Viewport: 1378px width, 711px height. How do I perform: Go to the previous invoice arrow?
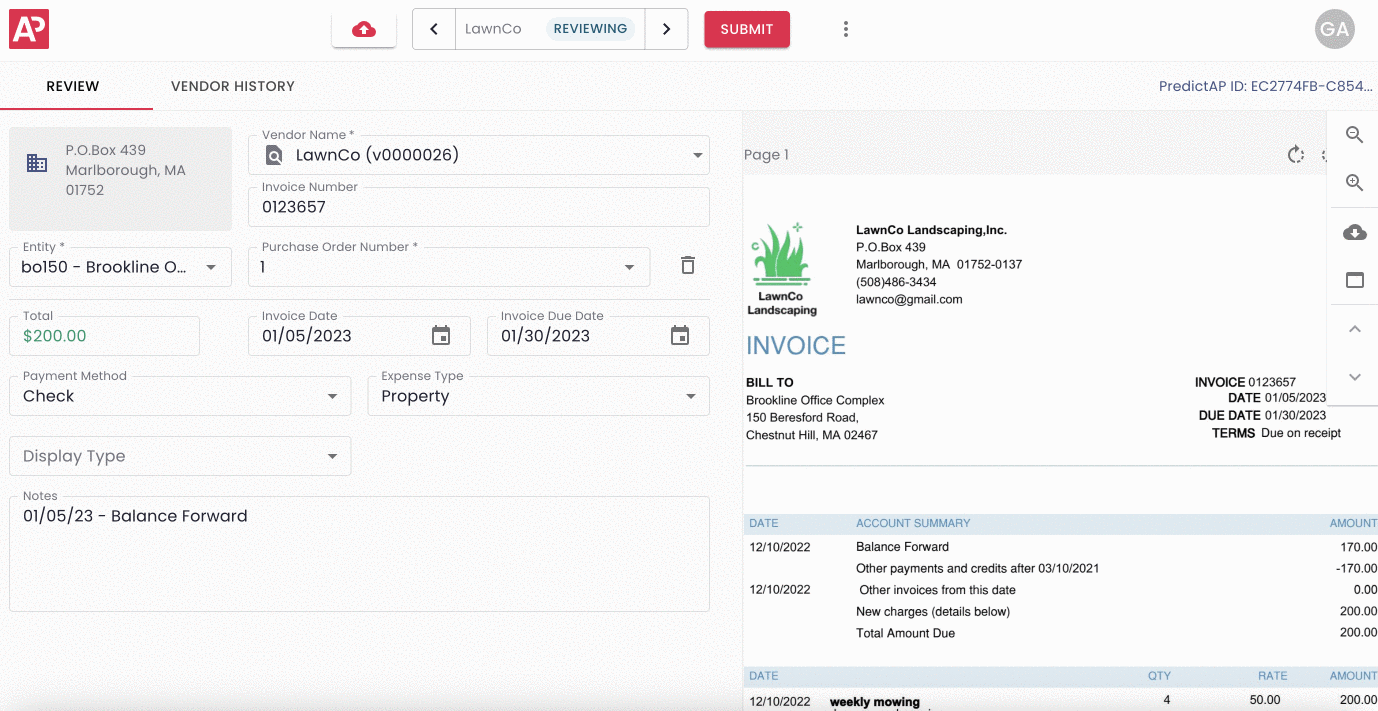(434, 29)
